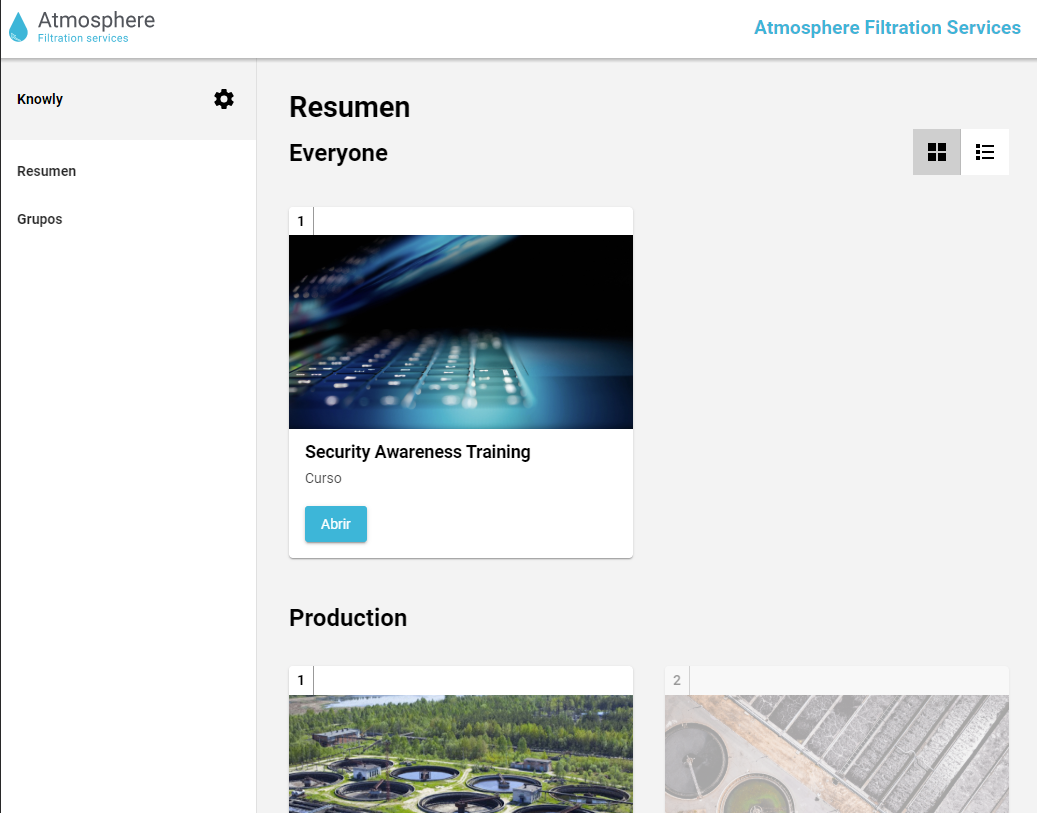
Task: Click the Production section heading
Action: [348, 618]
